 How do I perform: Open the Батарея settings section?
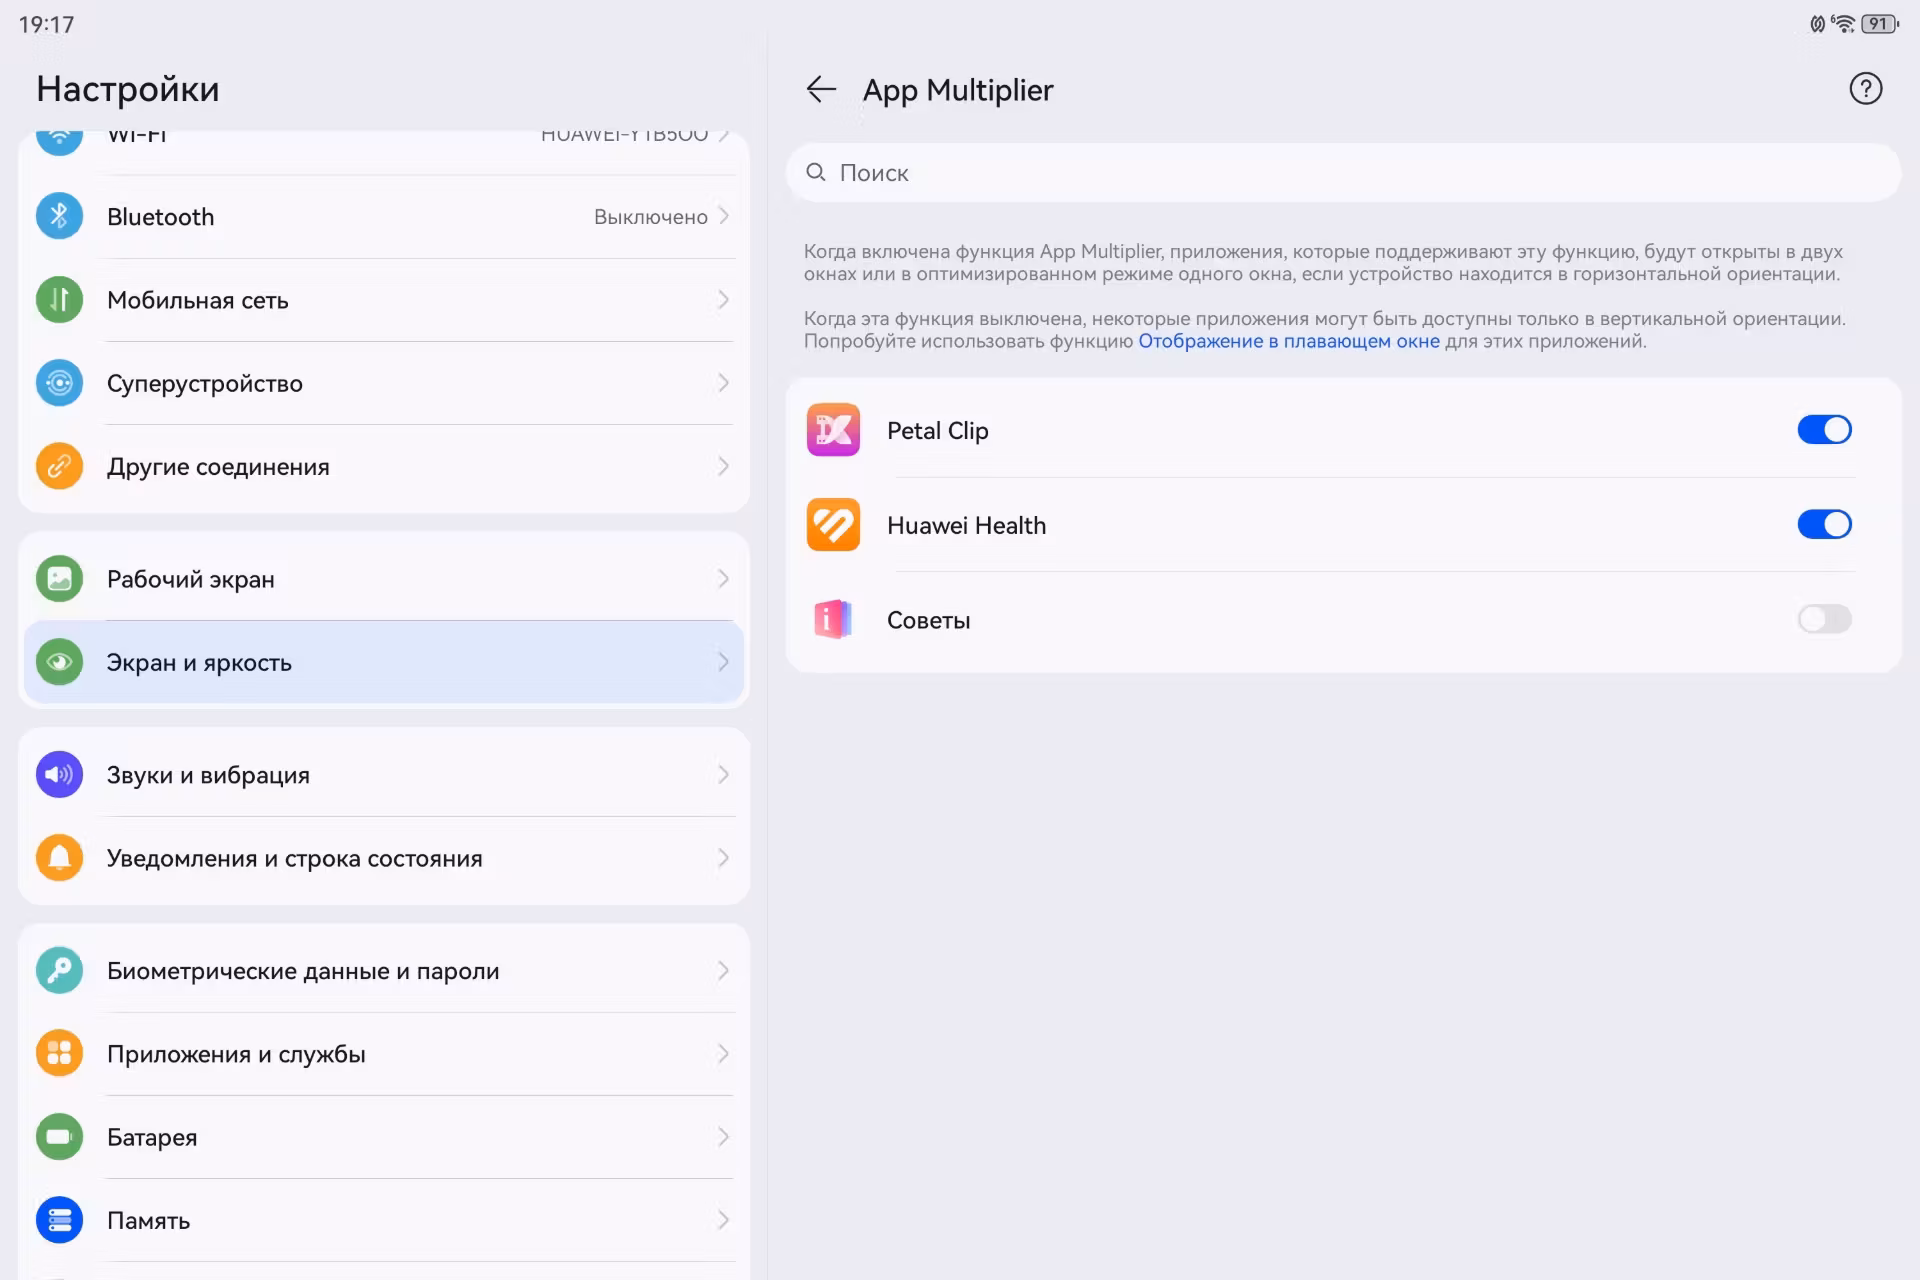click(x=384, y=1136)
